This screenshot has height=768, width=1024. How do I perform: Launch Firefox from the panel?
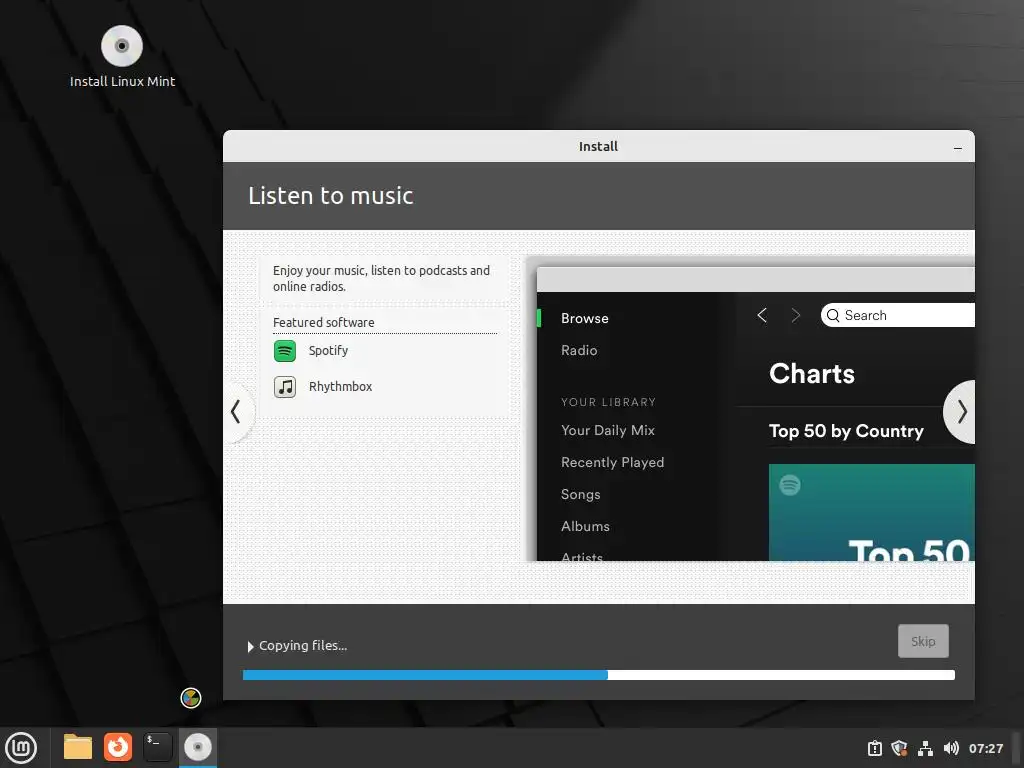(x=118, y=747)
